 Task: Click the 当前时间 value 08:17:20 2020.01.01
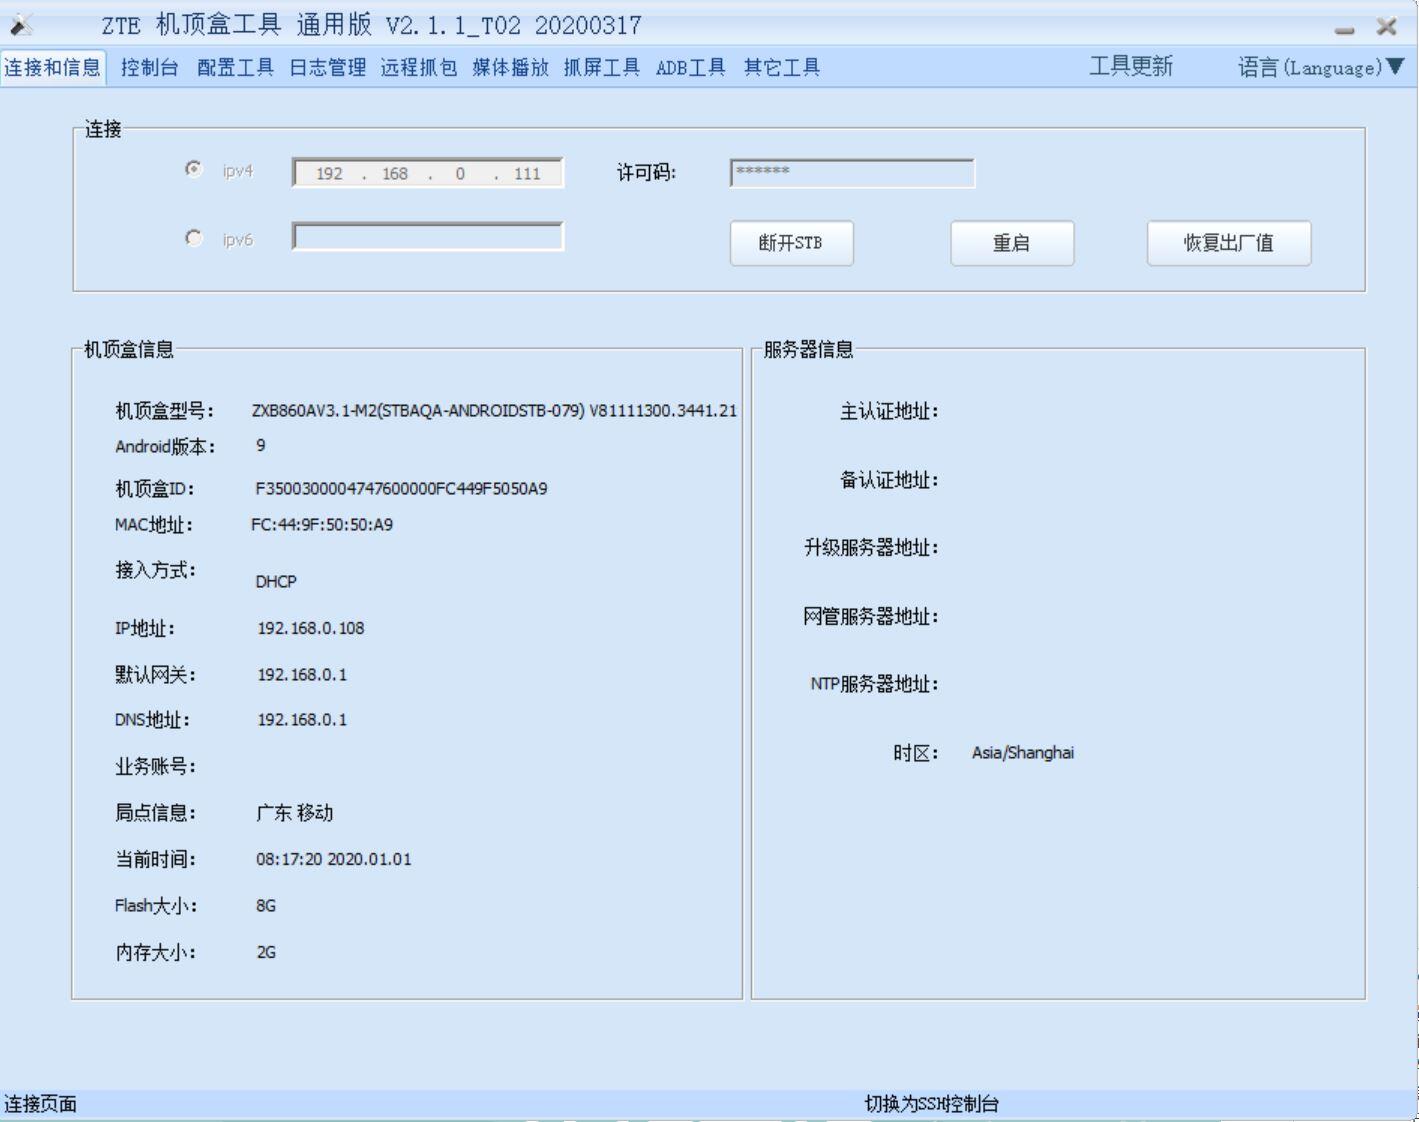tap(333, 859)
